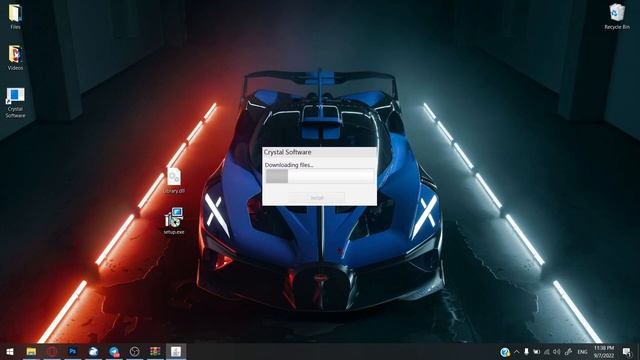Show hidden system tray icons
Screen dimensions: 640x360
pyautogui.click(x=517, y=352)
